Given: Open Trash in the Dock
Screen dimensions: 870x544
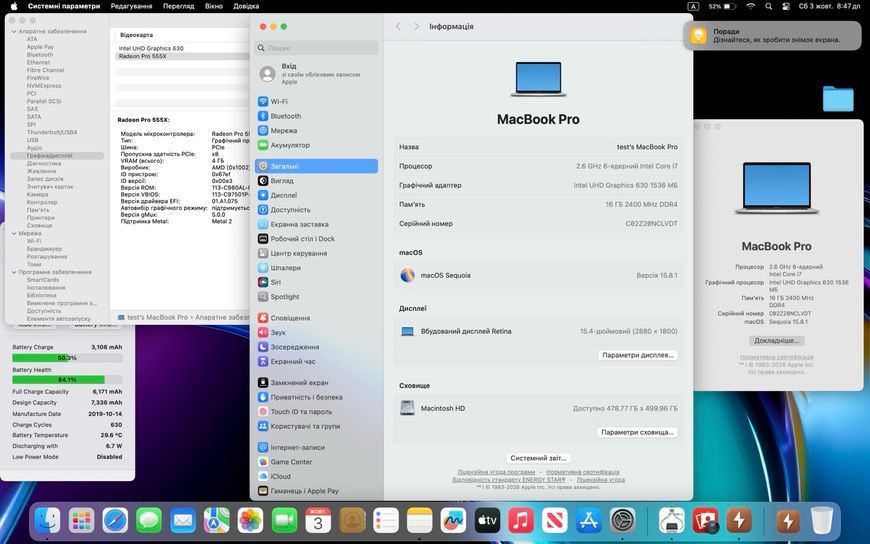Looking at the screenshot, I should 821,521.
